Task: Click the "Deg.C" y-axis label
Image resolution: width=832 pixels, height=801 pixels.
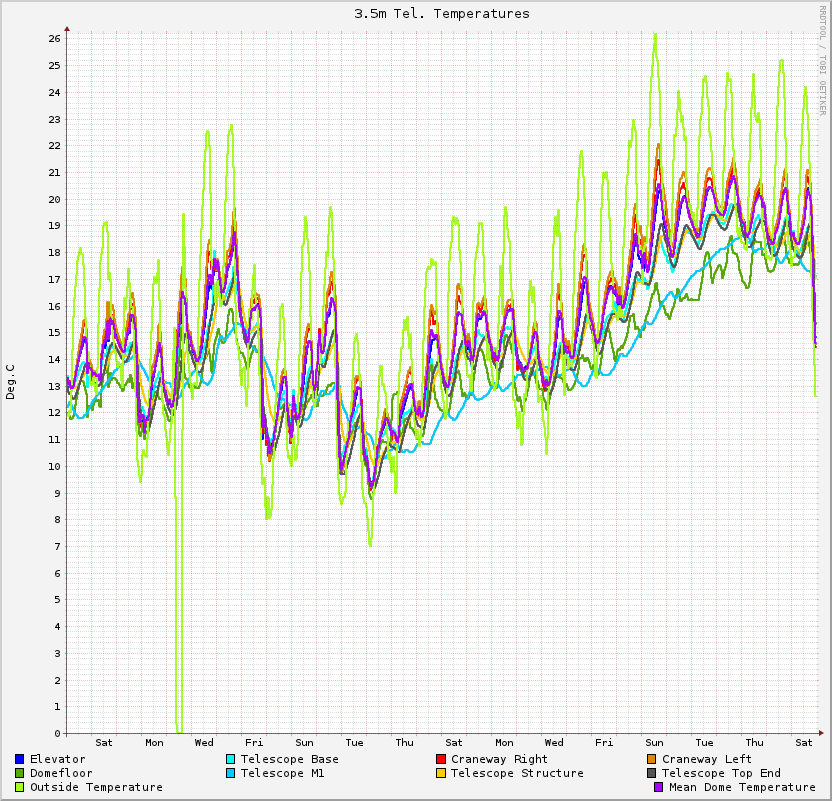Action: (11, 382)
